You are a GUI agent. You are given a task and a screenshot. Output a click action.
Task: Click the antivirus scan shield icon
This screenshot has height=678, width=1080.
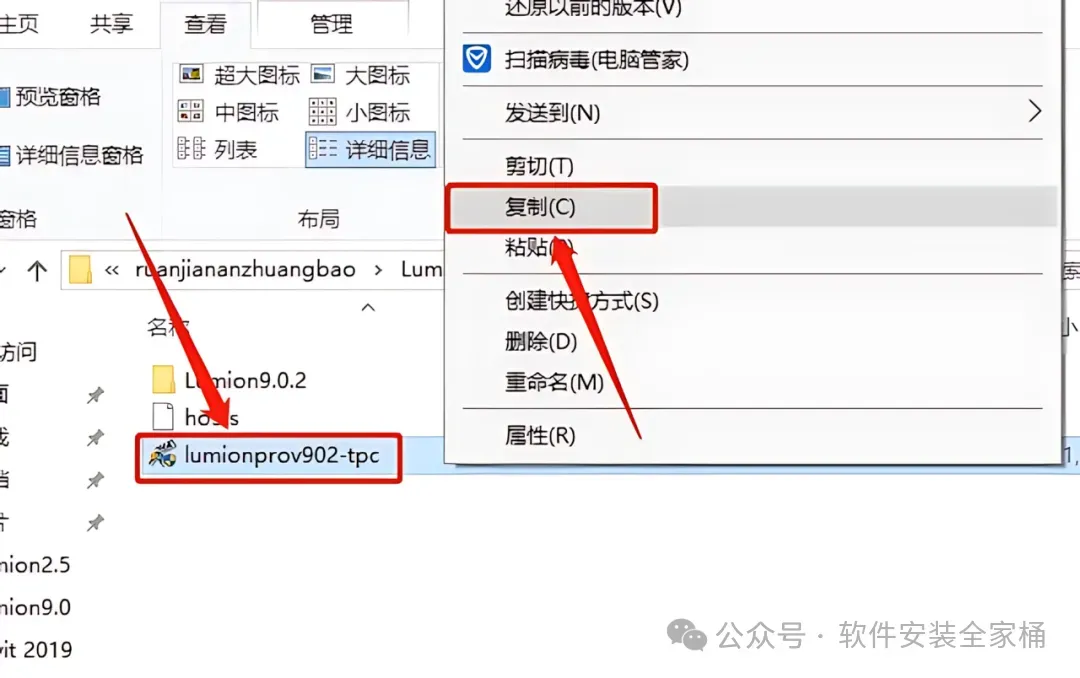point(477,59)
